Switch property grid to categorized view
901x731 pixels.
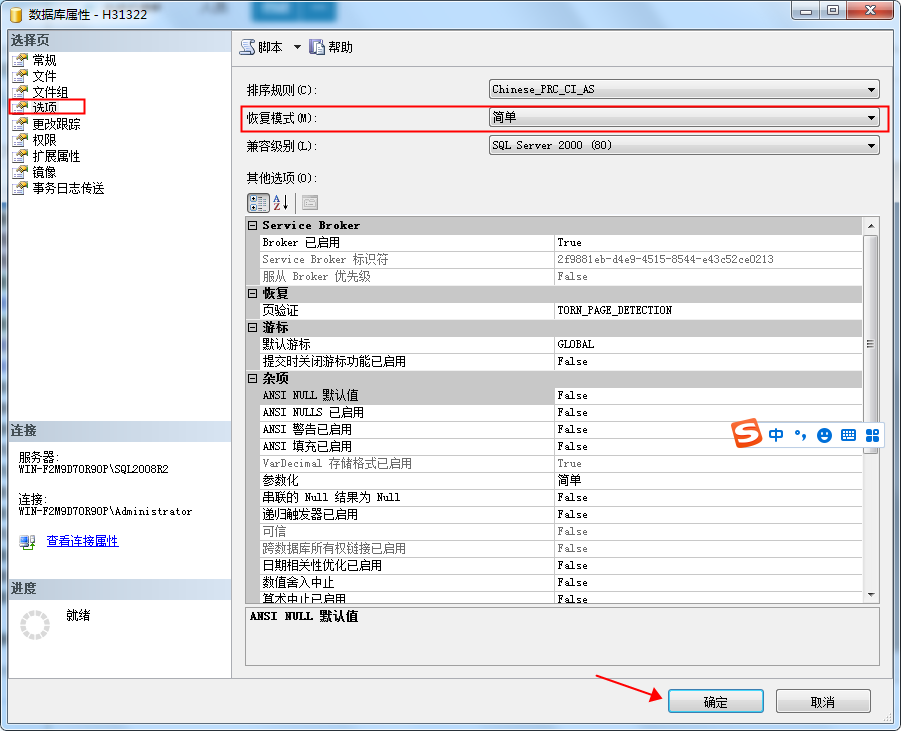pos(257,202)
